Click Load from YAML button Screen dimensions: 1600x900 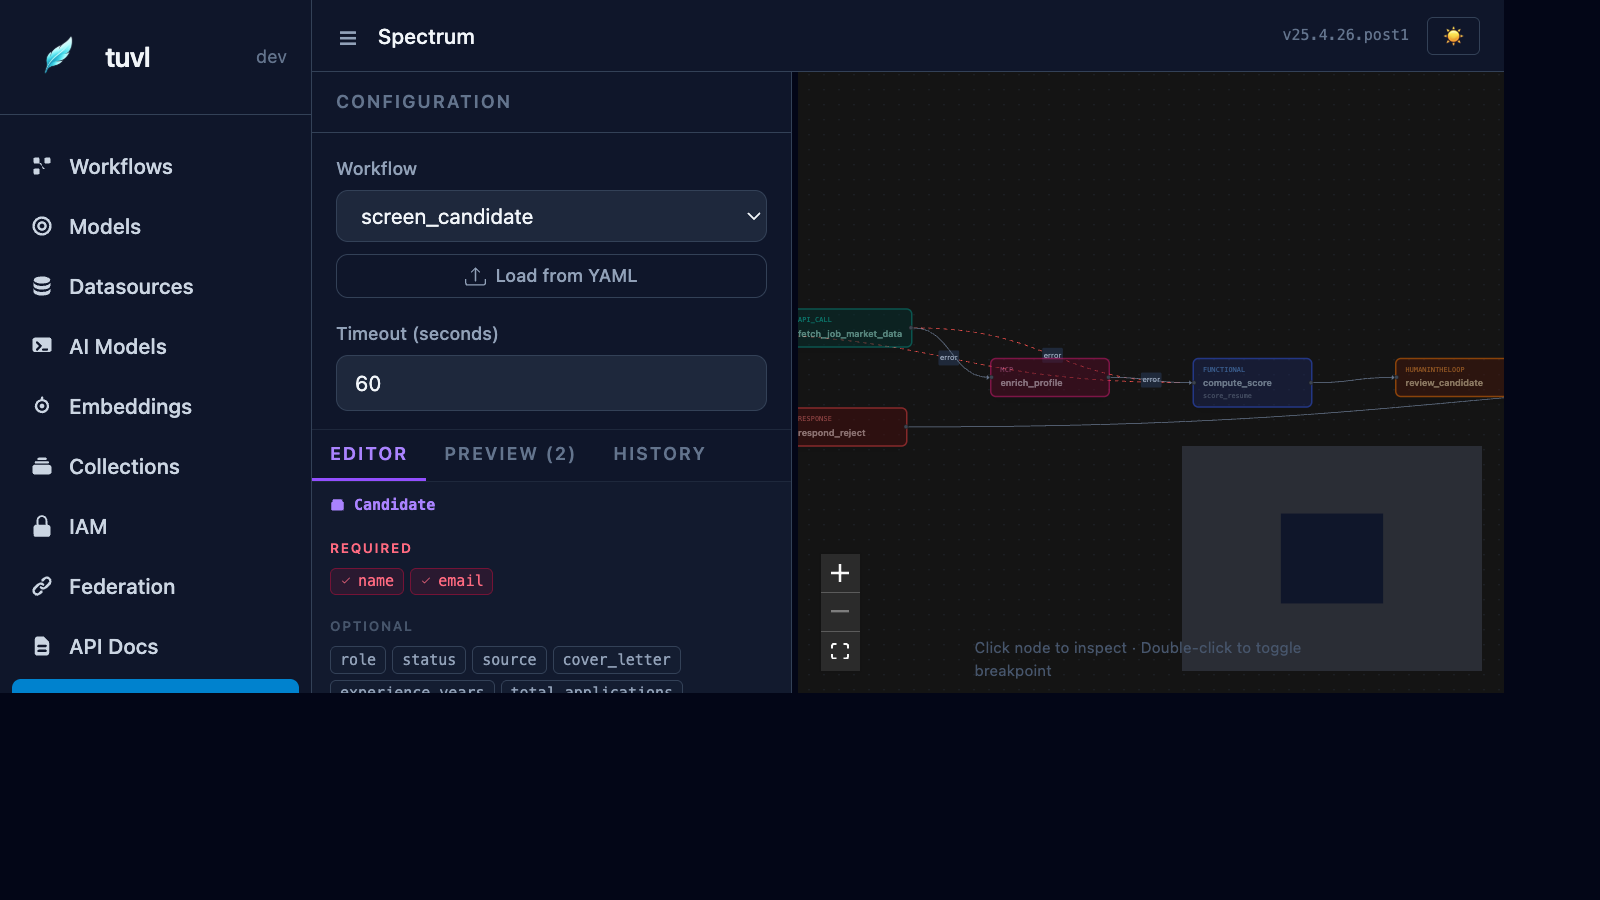click(x=551, y=276)
